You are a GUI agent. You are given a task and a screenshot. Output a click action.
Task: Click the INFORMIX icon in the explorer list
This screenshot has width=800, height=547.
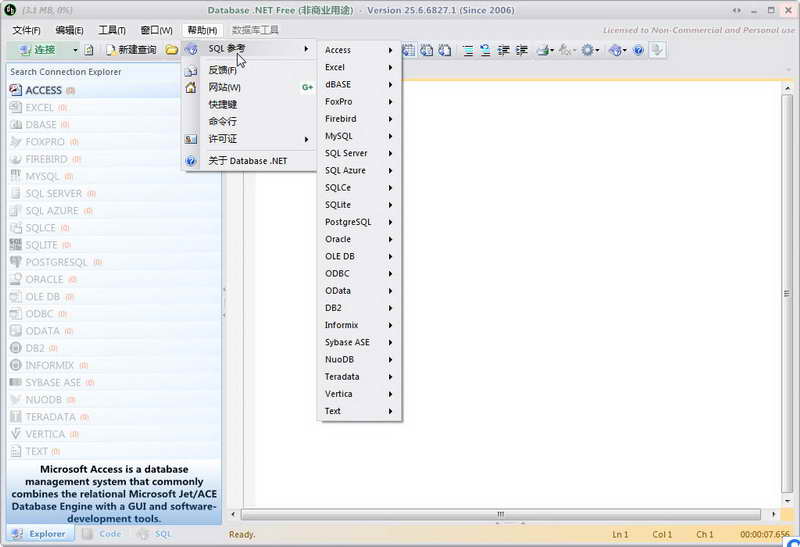click(x=16, y=365)
